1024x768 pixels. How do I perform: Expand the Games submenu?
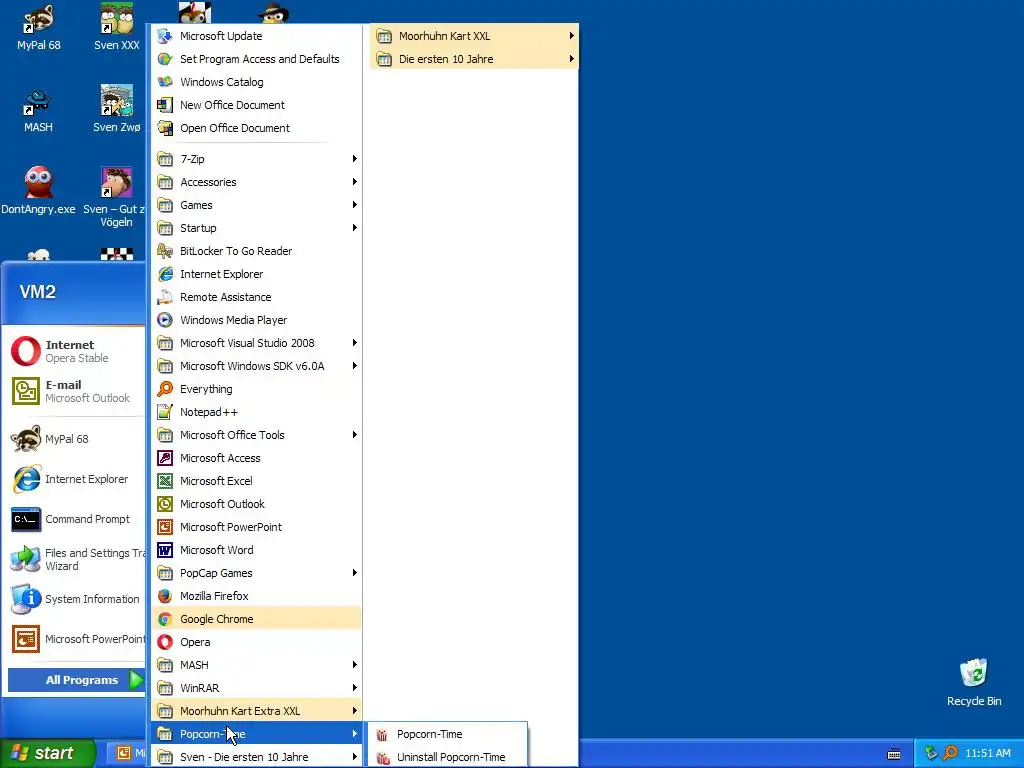(257, 205)
